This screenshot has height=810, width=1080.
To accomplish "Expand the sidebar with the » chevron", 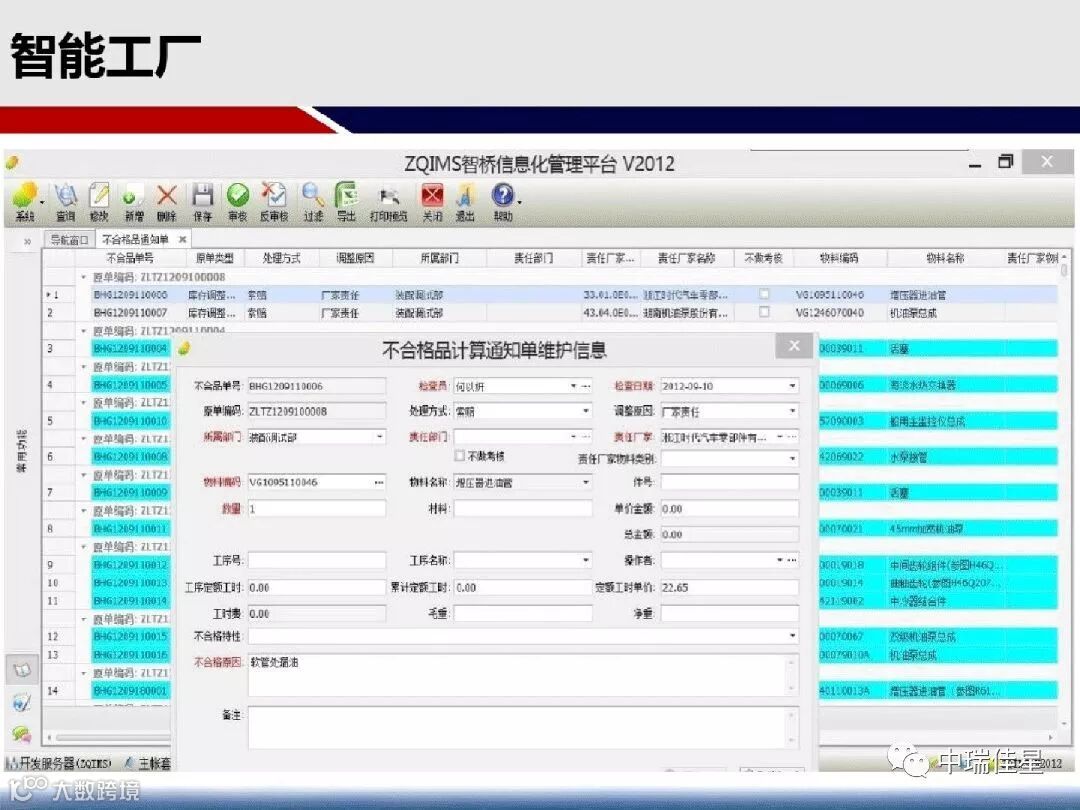I will pos(27,241).
